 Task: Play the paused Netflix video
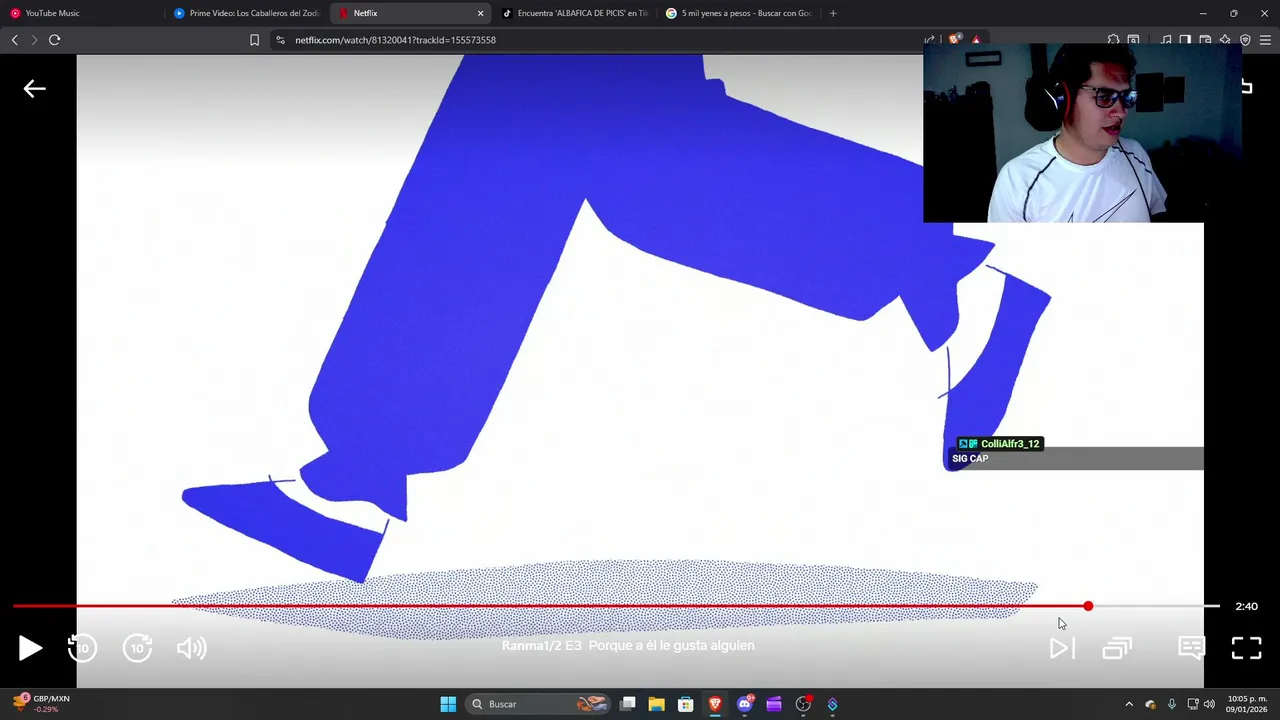pyautogui.click(x=30, y=648)
